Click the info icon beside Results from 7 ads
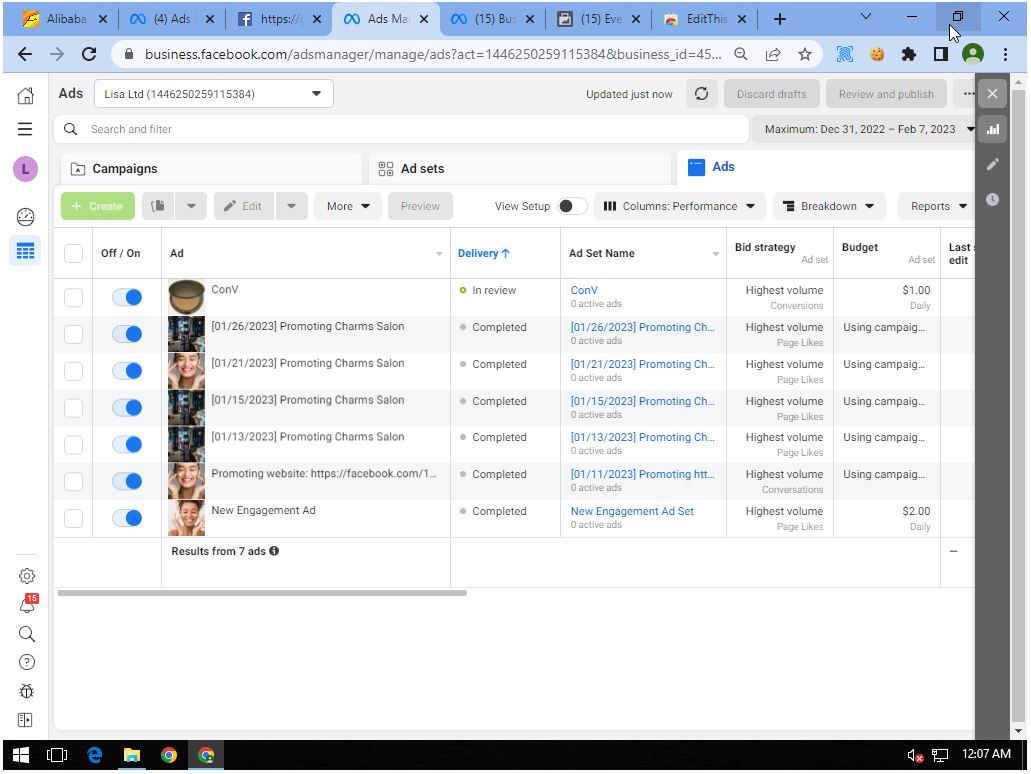The height and width of the screenshot is (774, 1031). [x=274, y=551]
